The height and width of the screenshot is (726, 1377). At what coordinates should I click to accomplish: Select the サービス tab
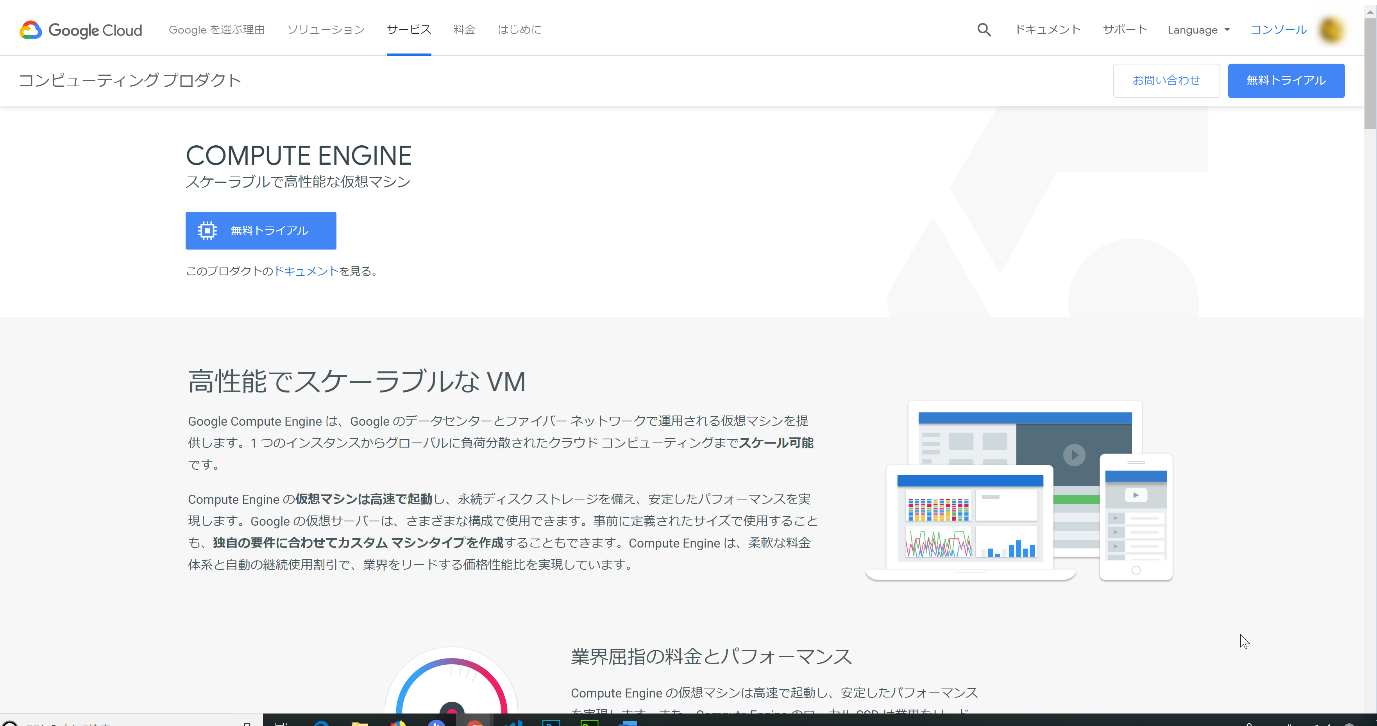pos(409,30)
